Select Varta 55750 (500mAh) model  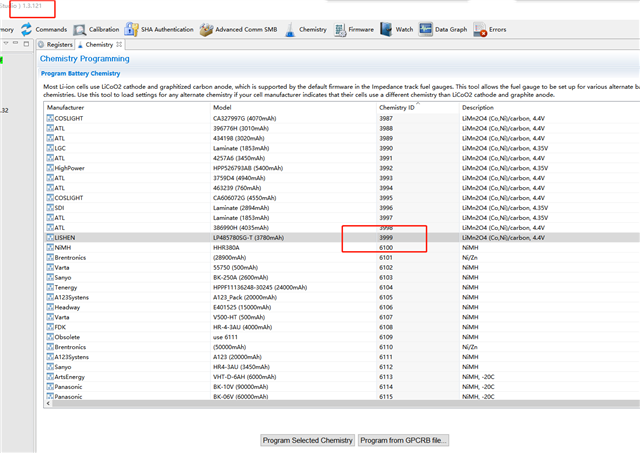point(235,267)
